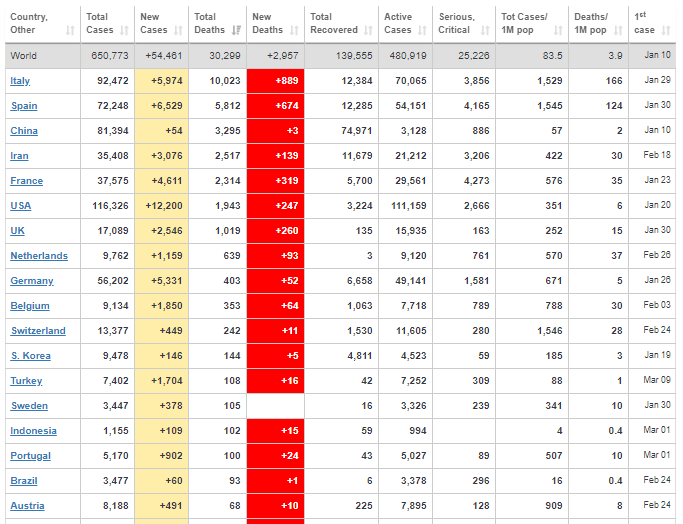The width and height of the screenshot is (683, 524).
Task: Select Turkey first case Mar 09
Action: (657, 380)
